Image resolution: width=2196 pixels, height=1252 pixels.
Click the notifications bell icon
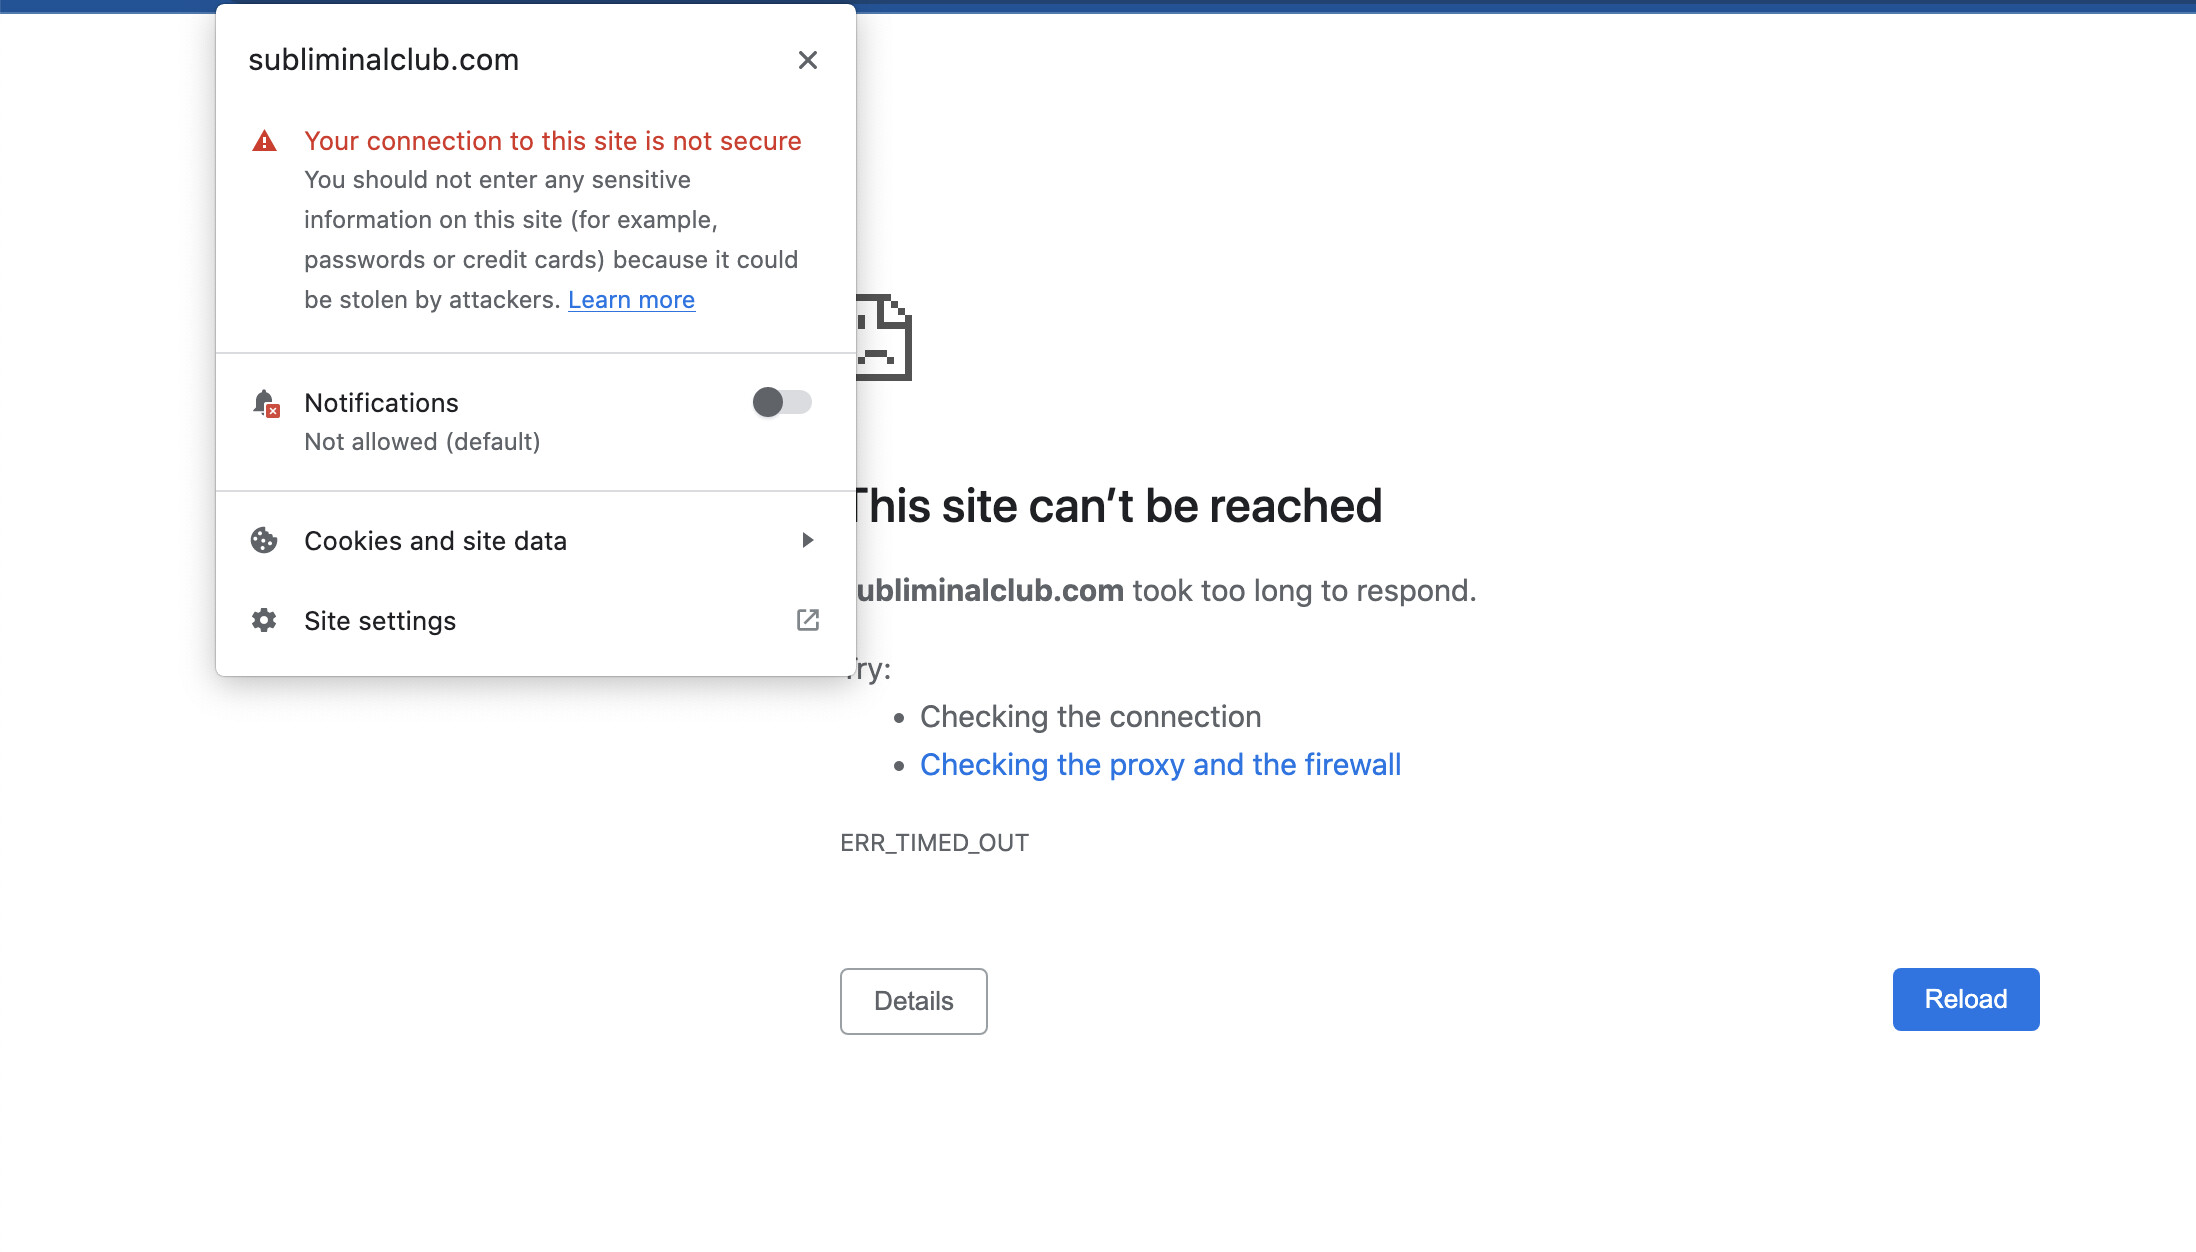265,403
